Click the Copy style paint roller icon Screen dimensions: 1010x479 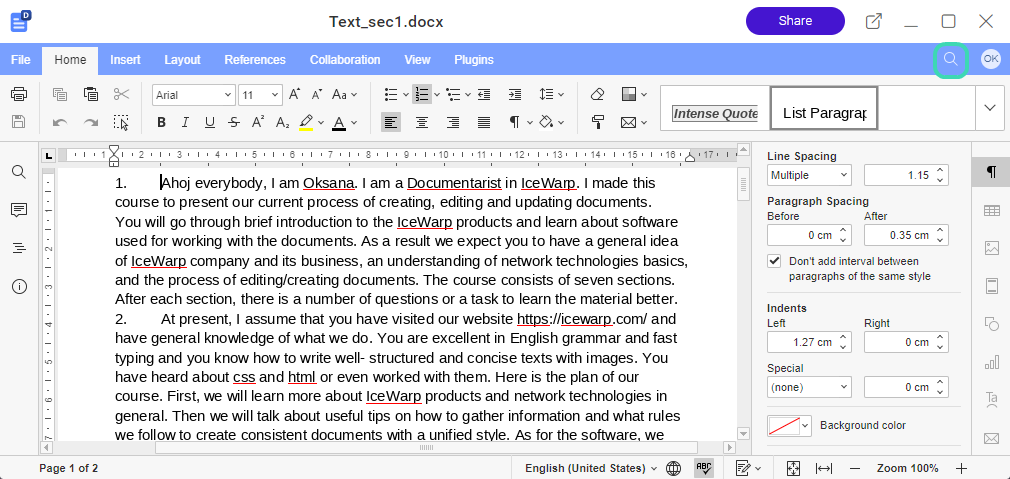597,122
